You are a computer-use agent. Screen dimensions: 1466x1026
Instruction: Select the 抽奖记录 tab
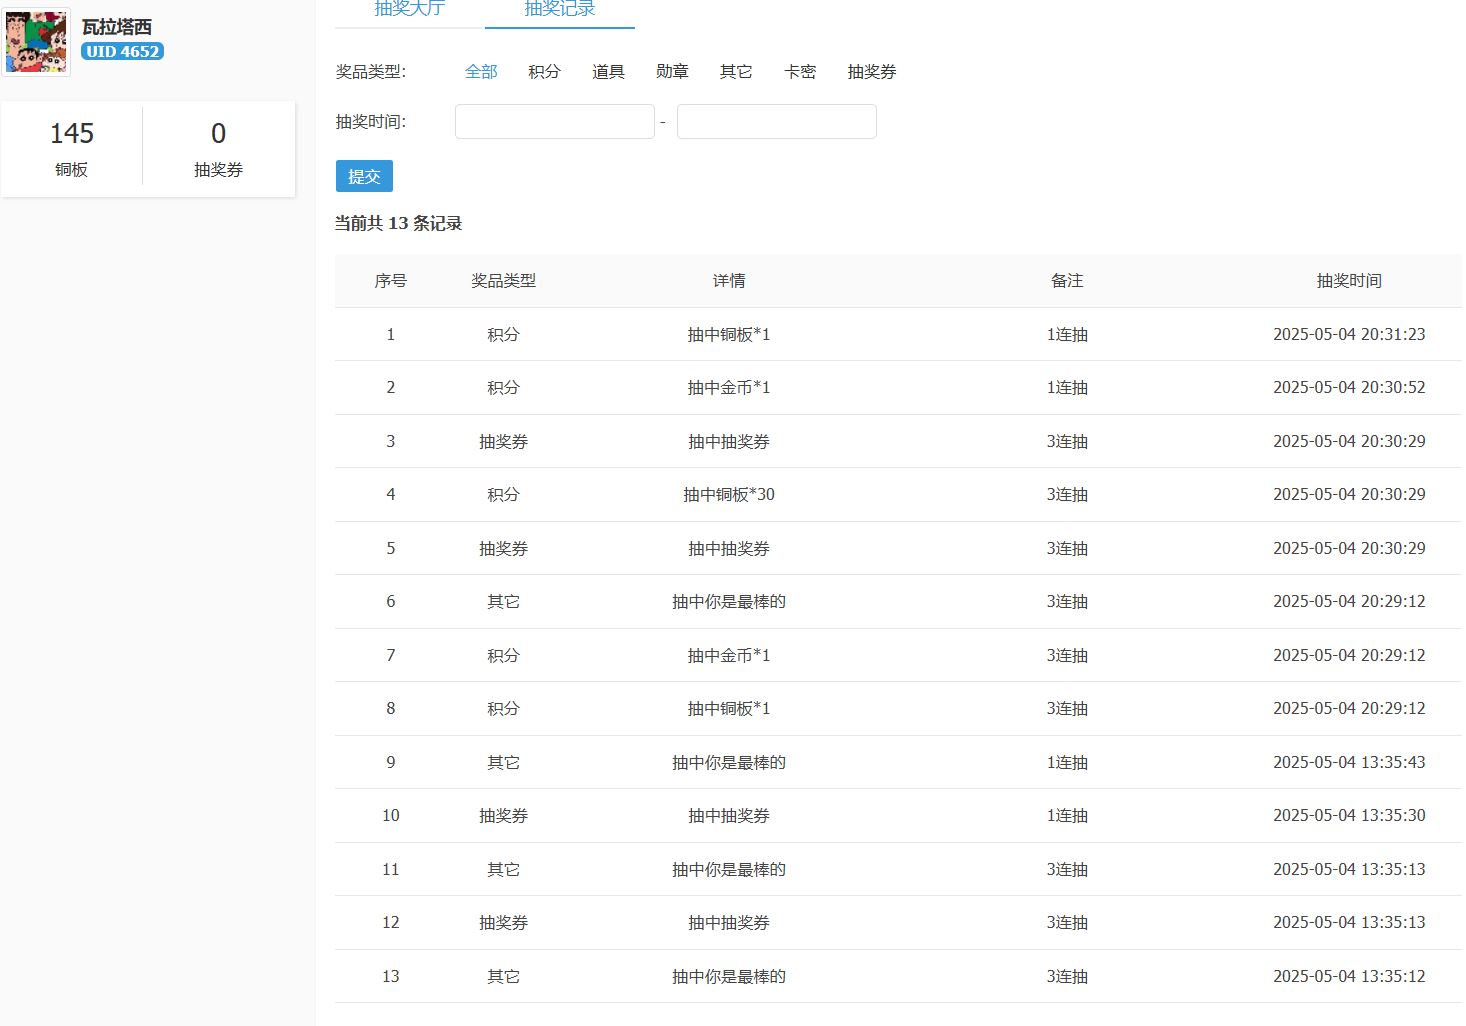[559, 9]
